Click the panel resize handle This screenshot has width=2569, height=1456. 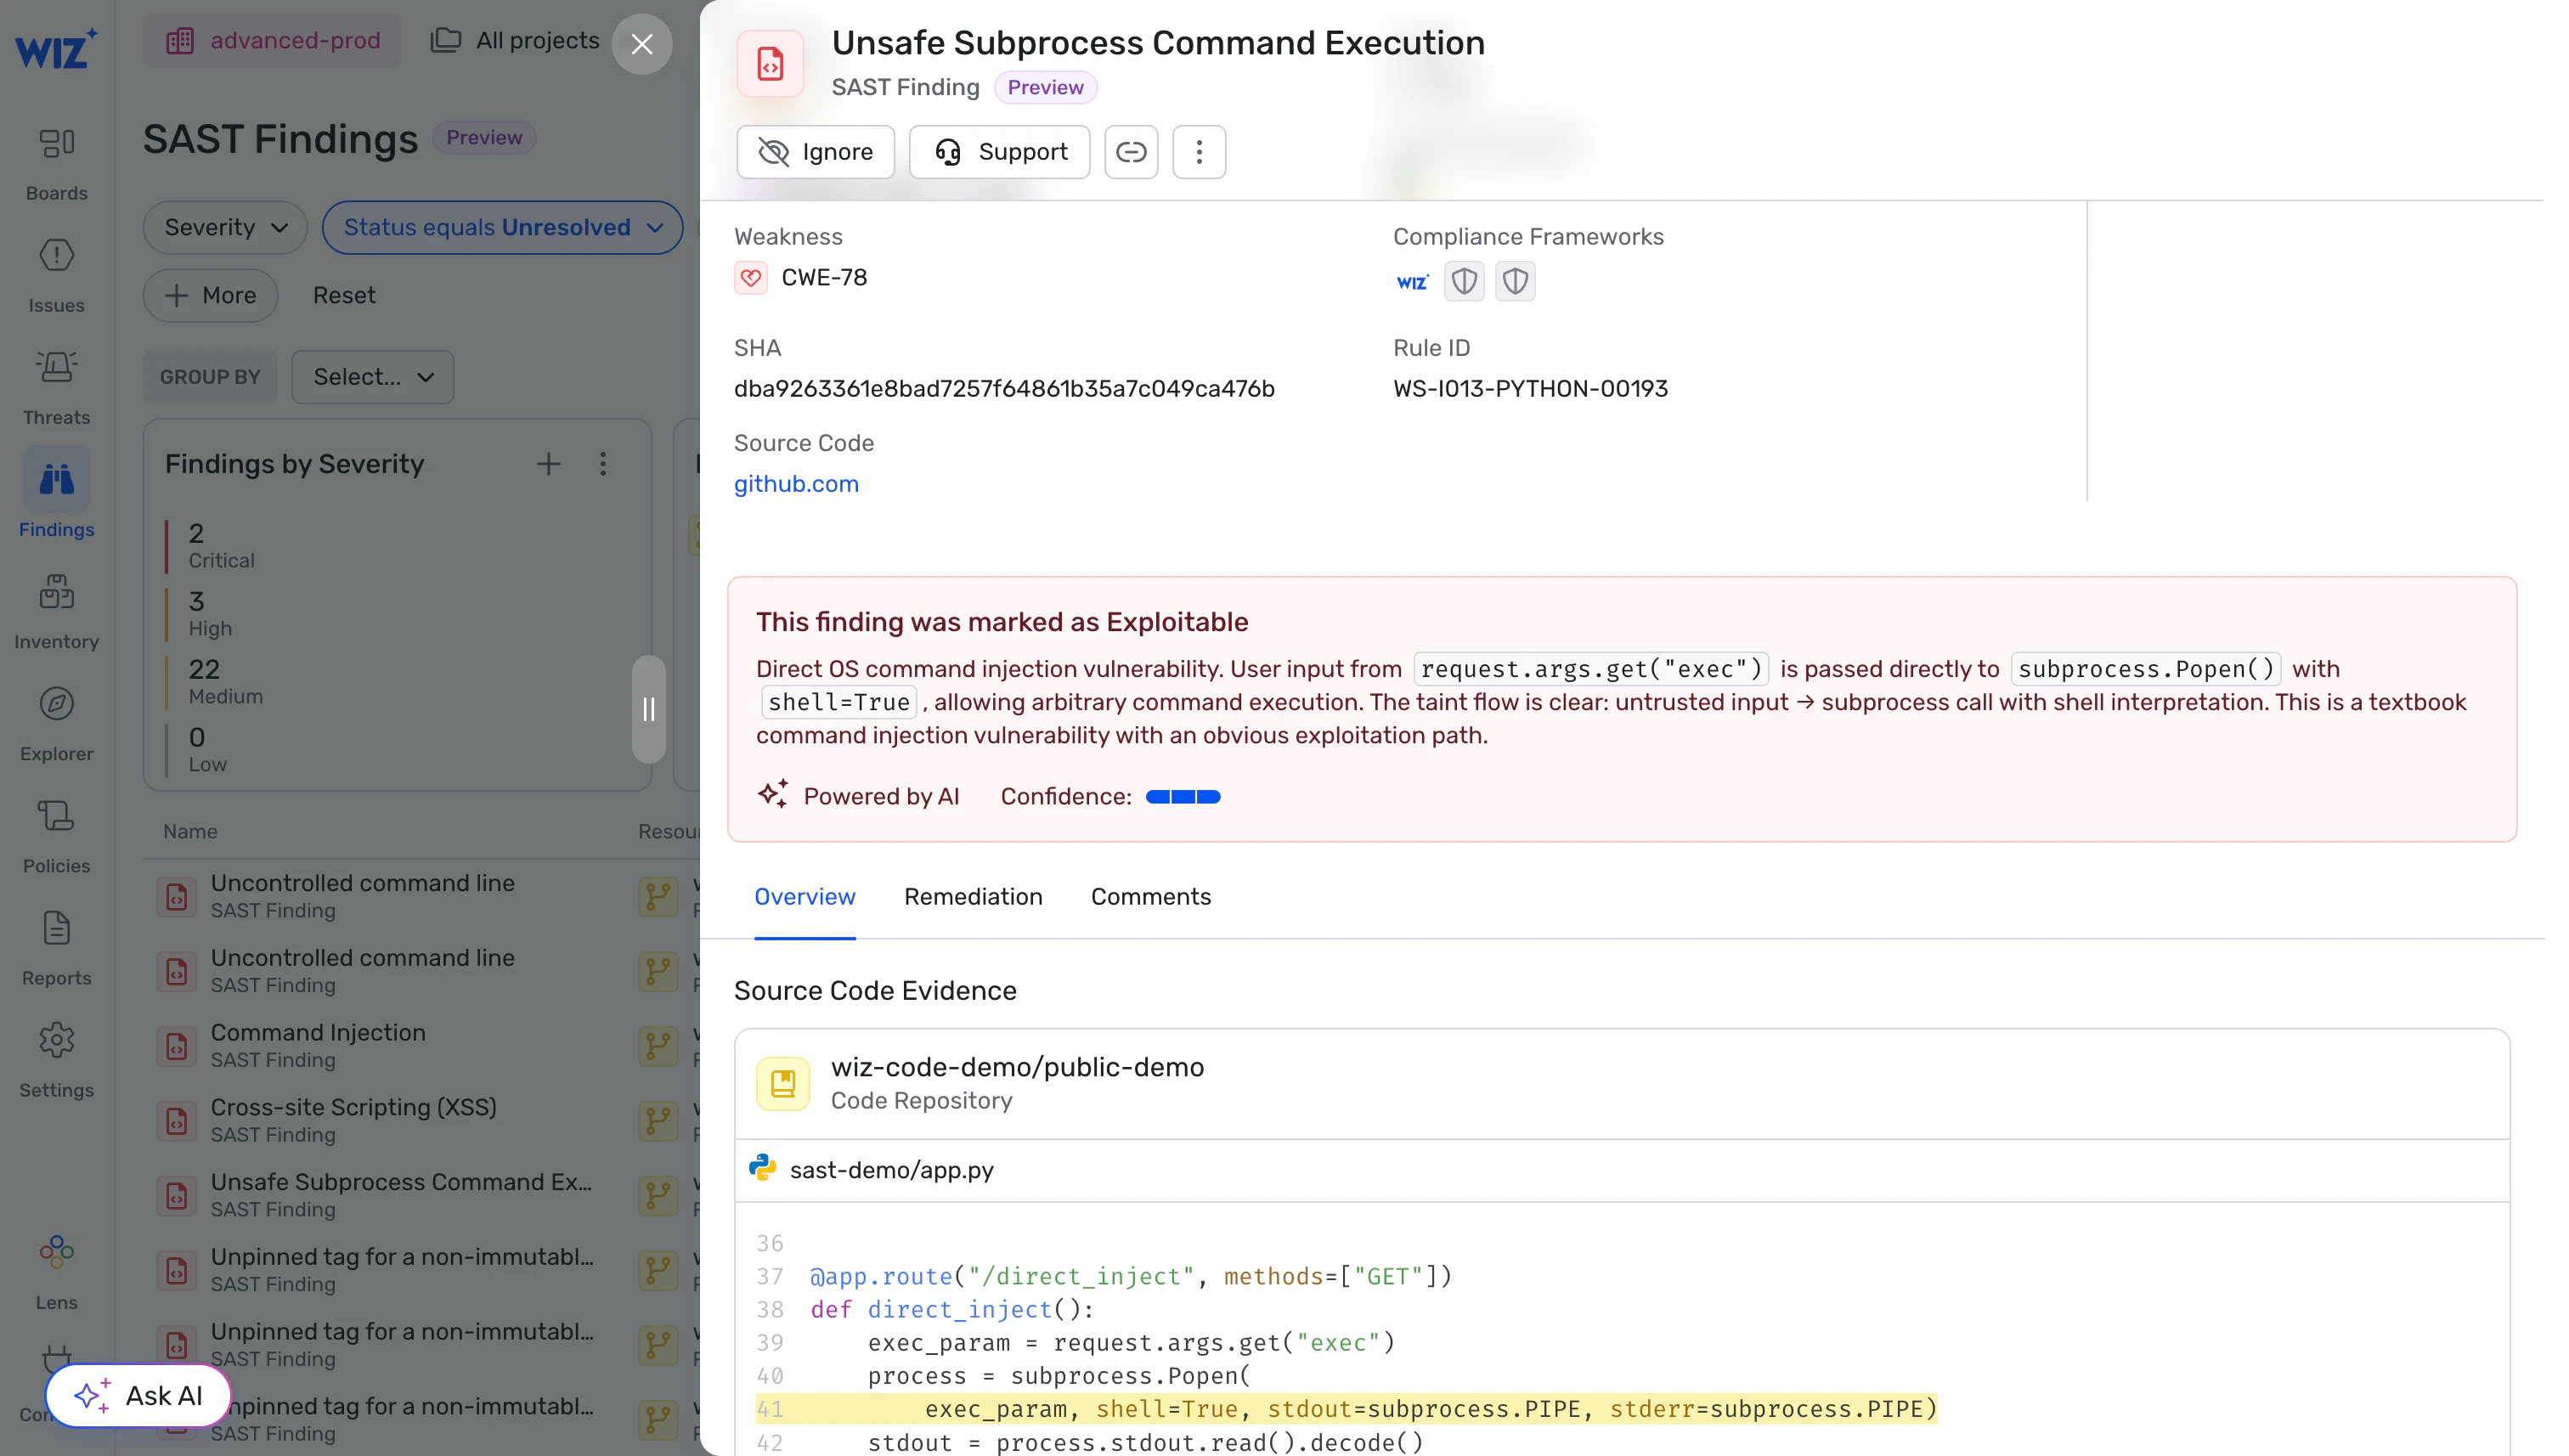(x=648, y=709)
